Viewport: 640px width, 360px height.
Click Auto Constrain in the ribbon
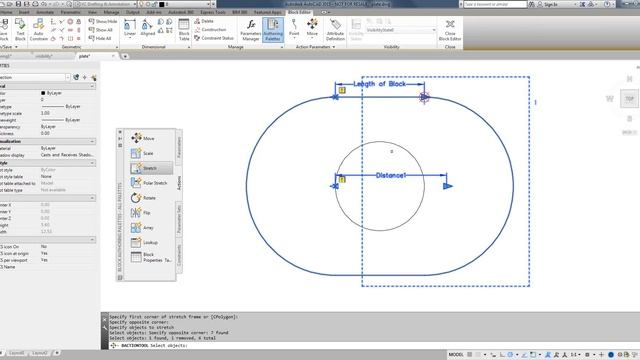[x=38, y=29]
